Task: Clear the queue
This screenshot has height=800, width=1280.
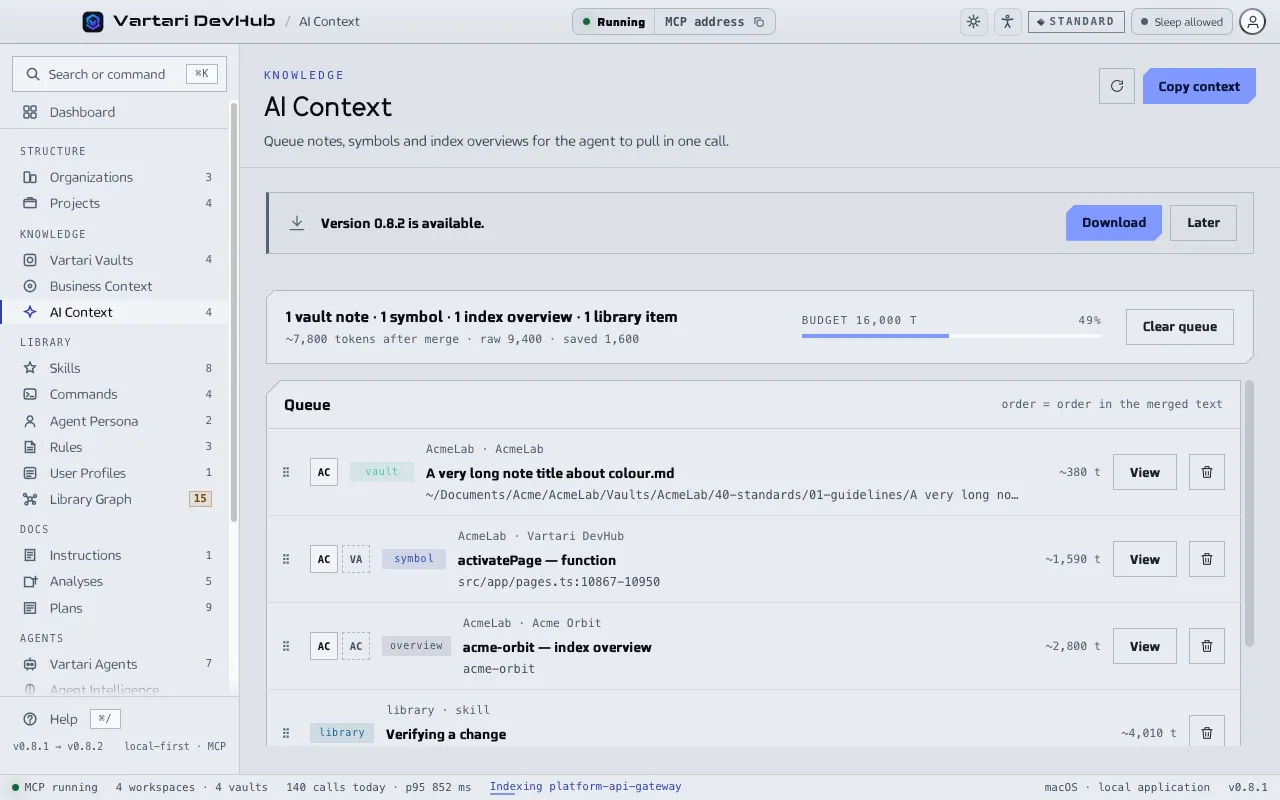Action: click(x=1179, y=327)
